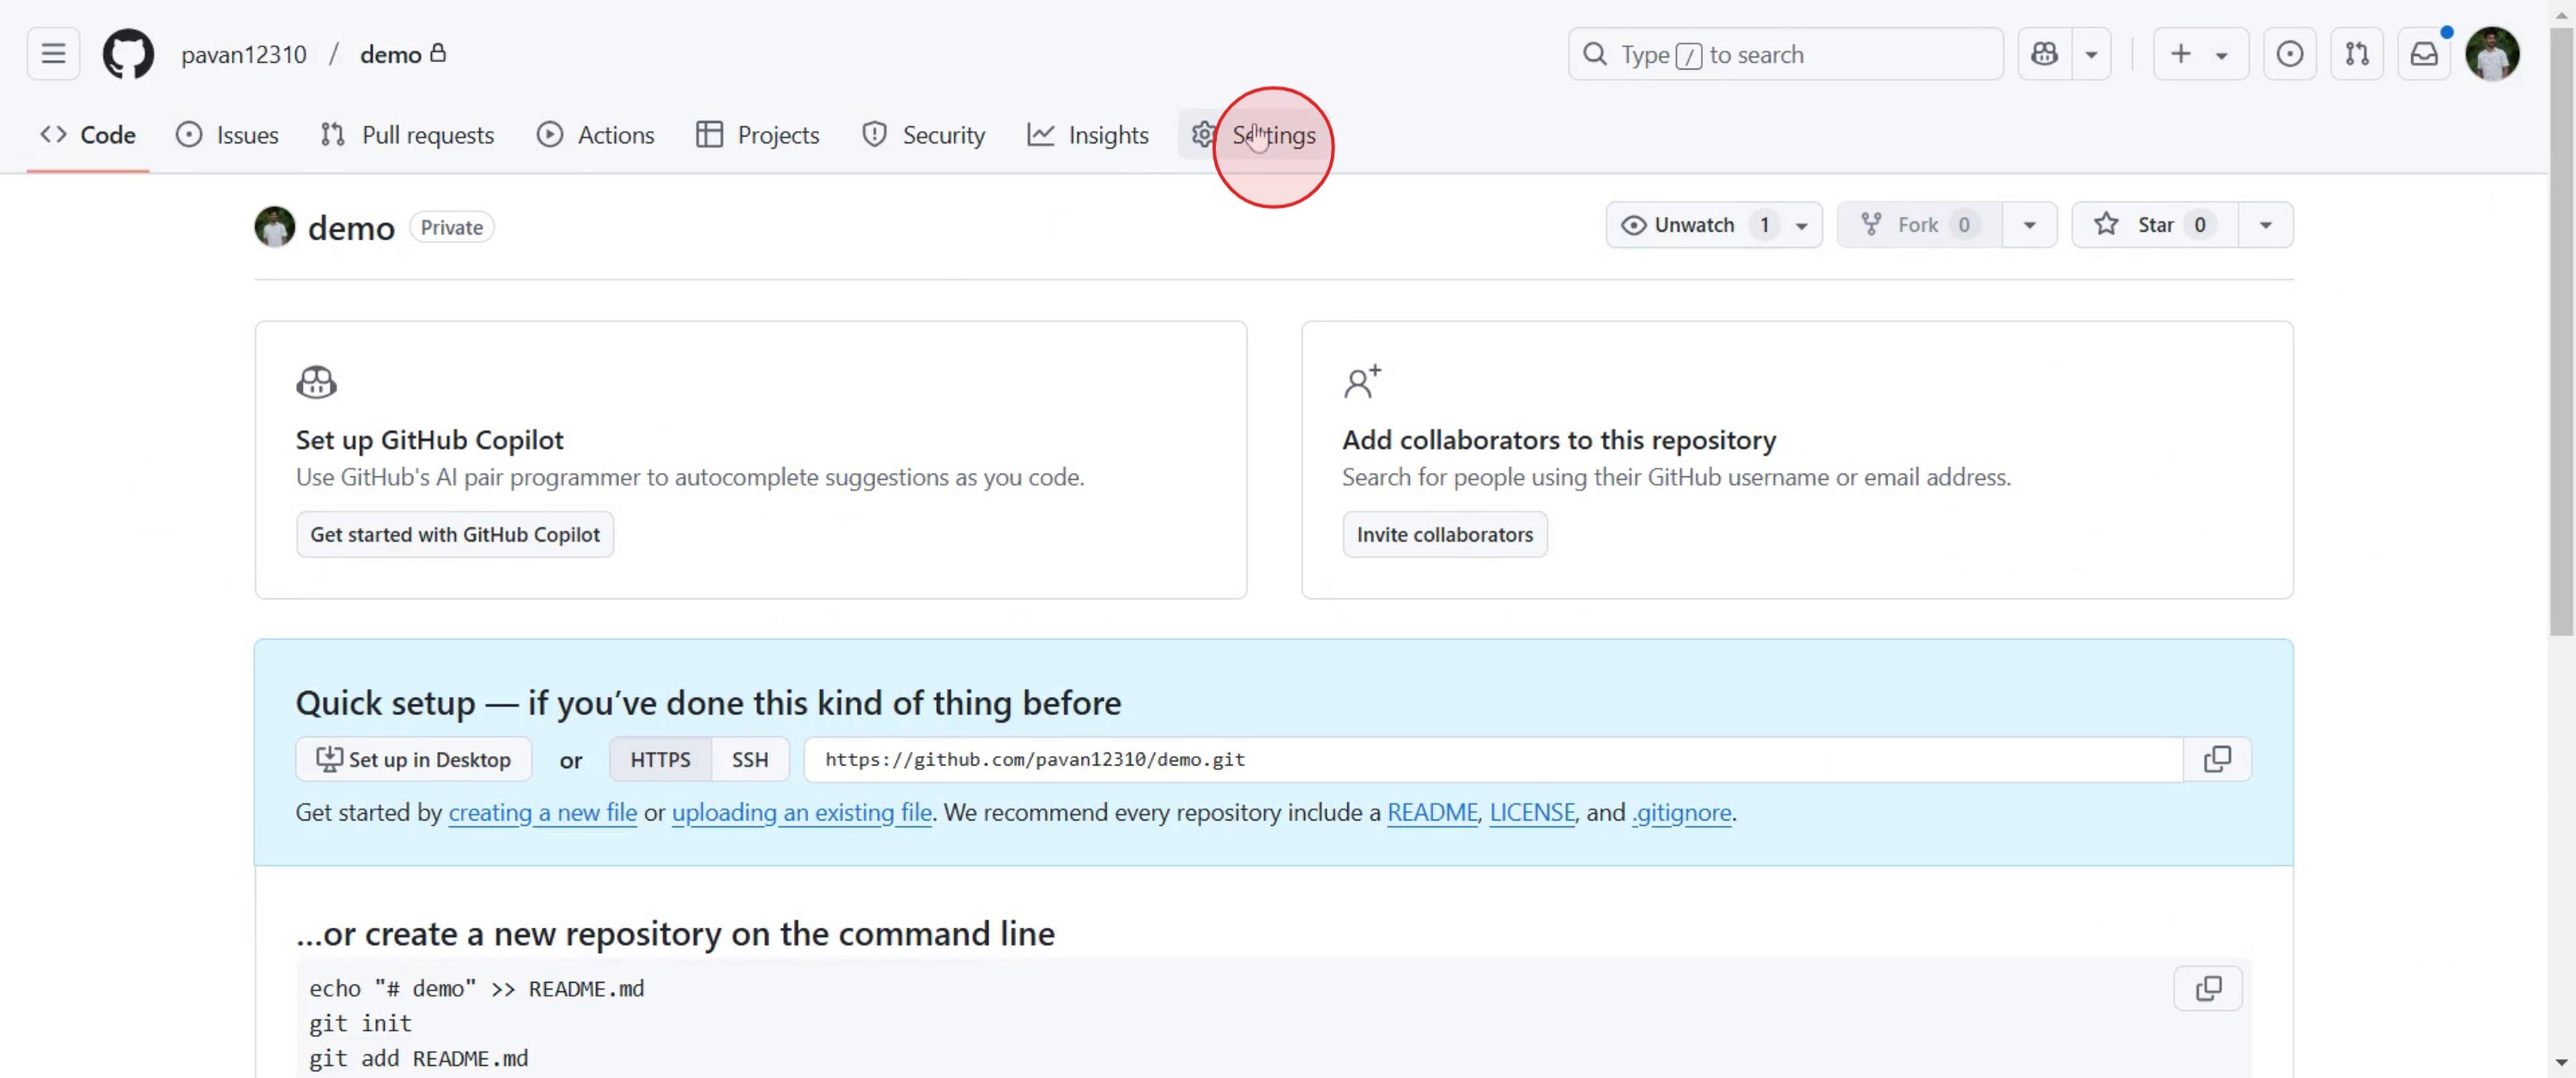Copy the repository URL to clipboard

tap(2216, 759)
